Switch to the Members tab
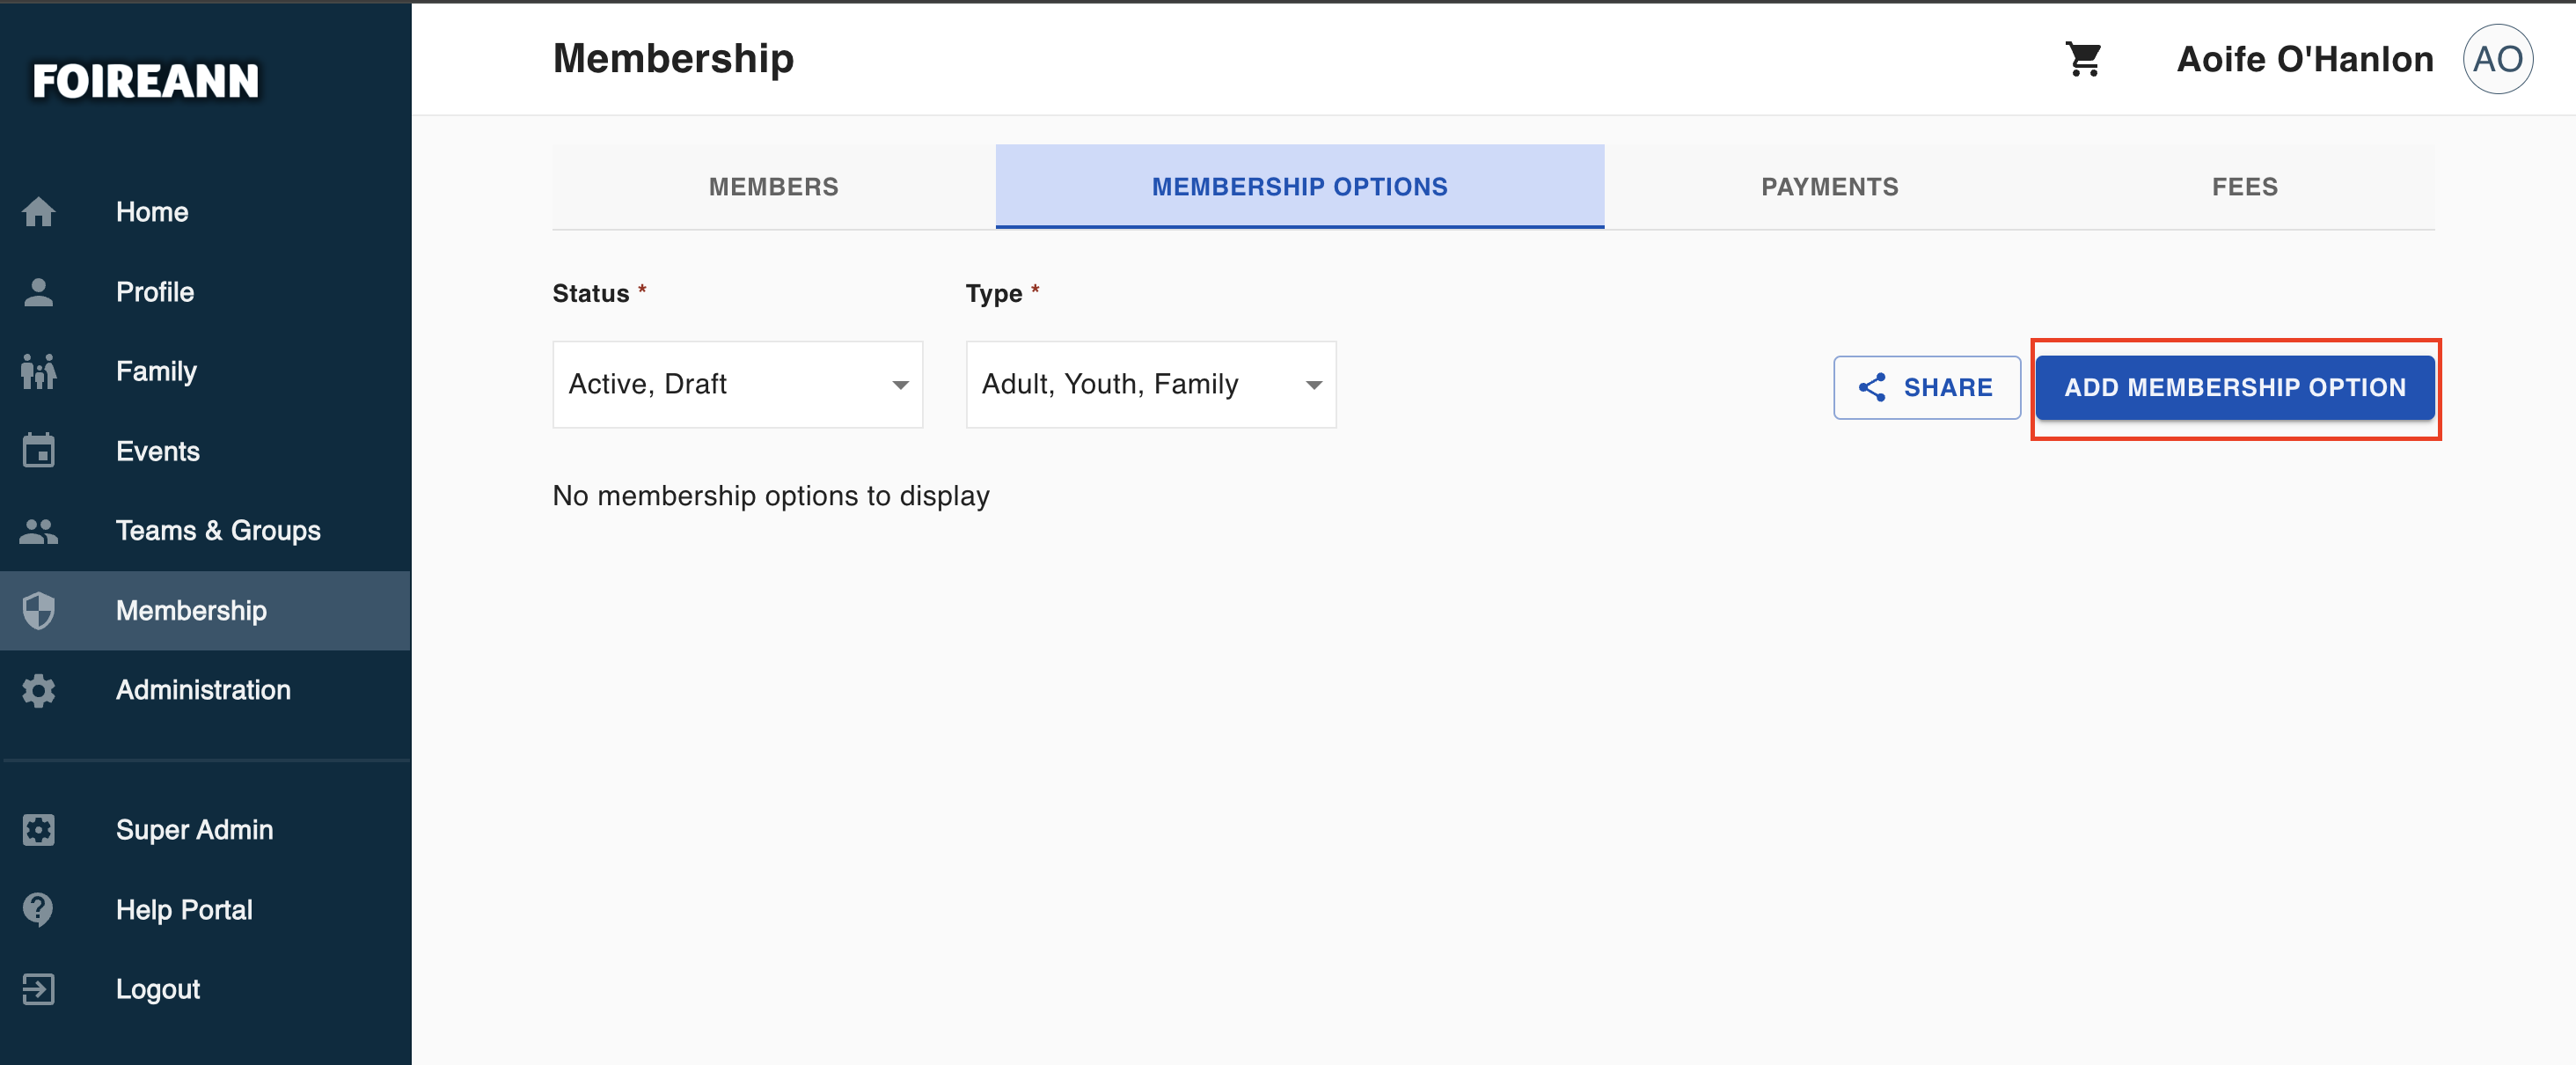The image size is (2576, 1065). pyautogui.click(x=773, y=187)
